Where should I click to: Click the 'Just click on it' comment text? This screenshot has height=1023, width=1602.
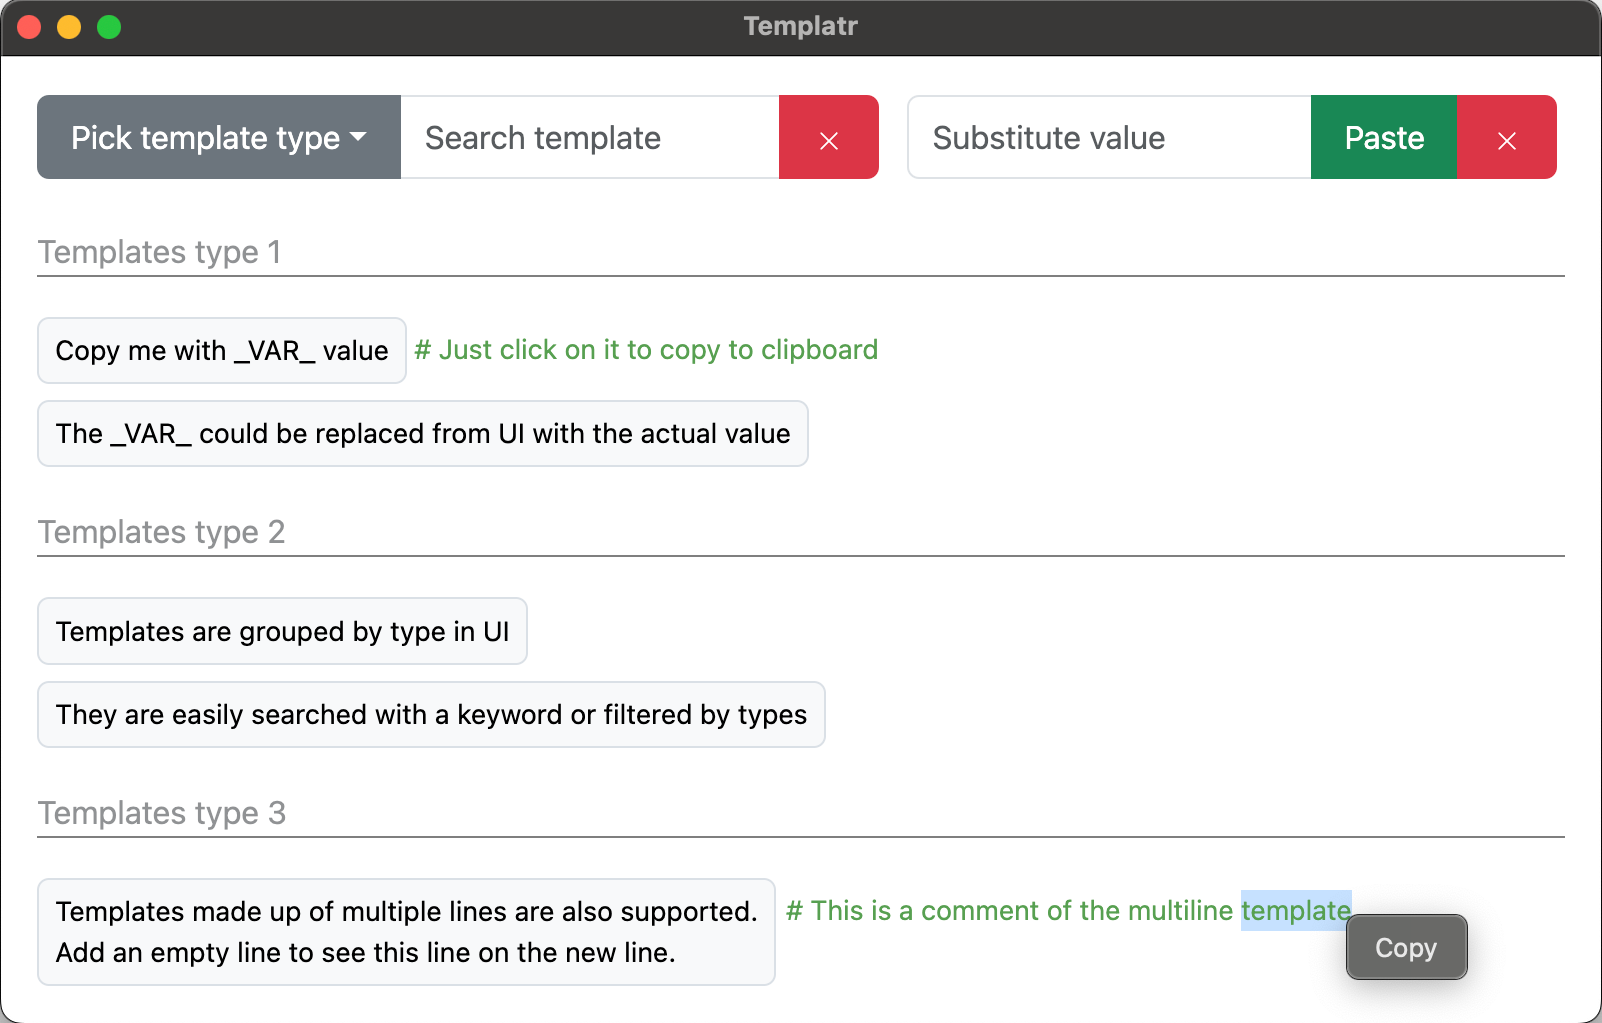tap(646, 350)
